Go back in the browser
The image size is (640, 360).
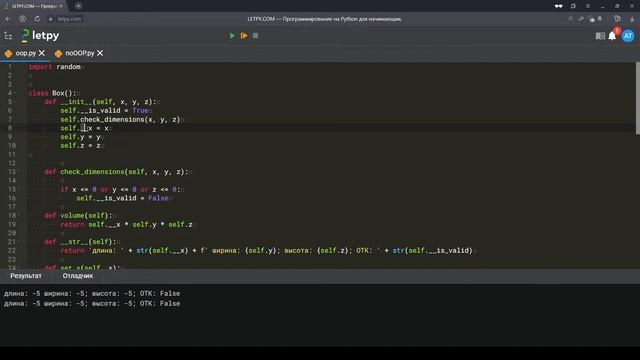coord(8,19)
